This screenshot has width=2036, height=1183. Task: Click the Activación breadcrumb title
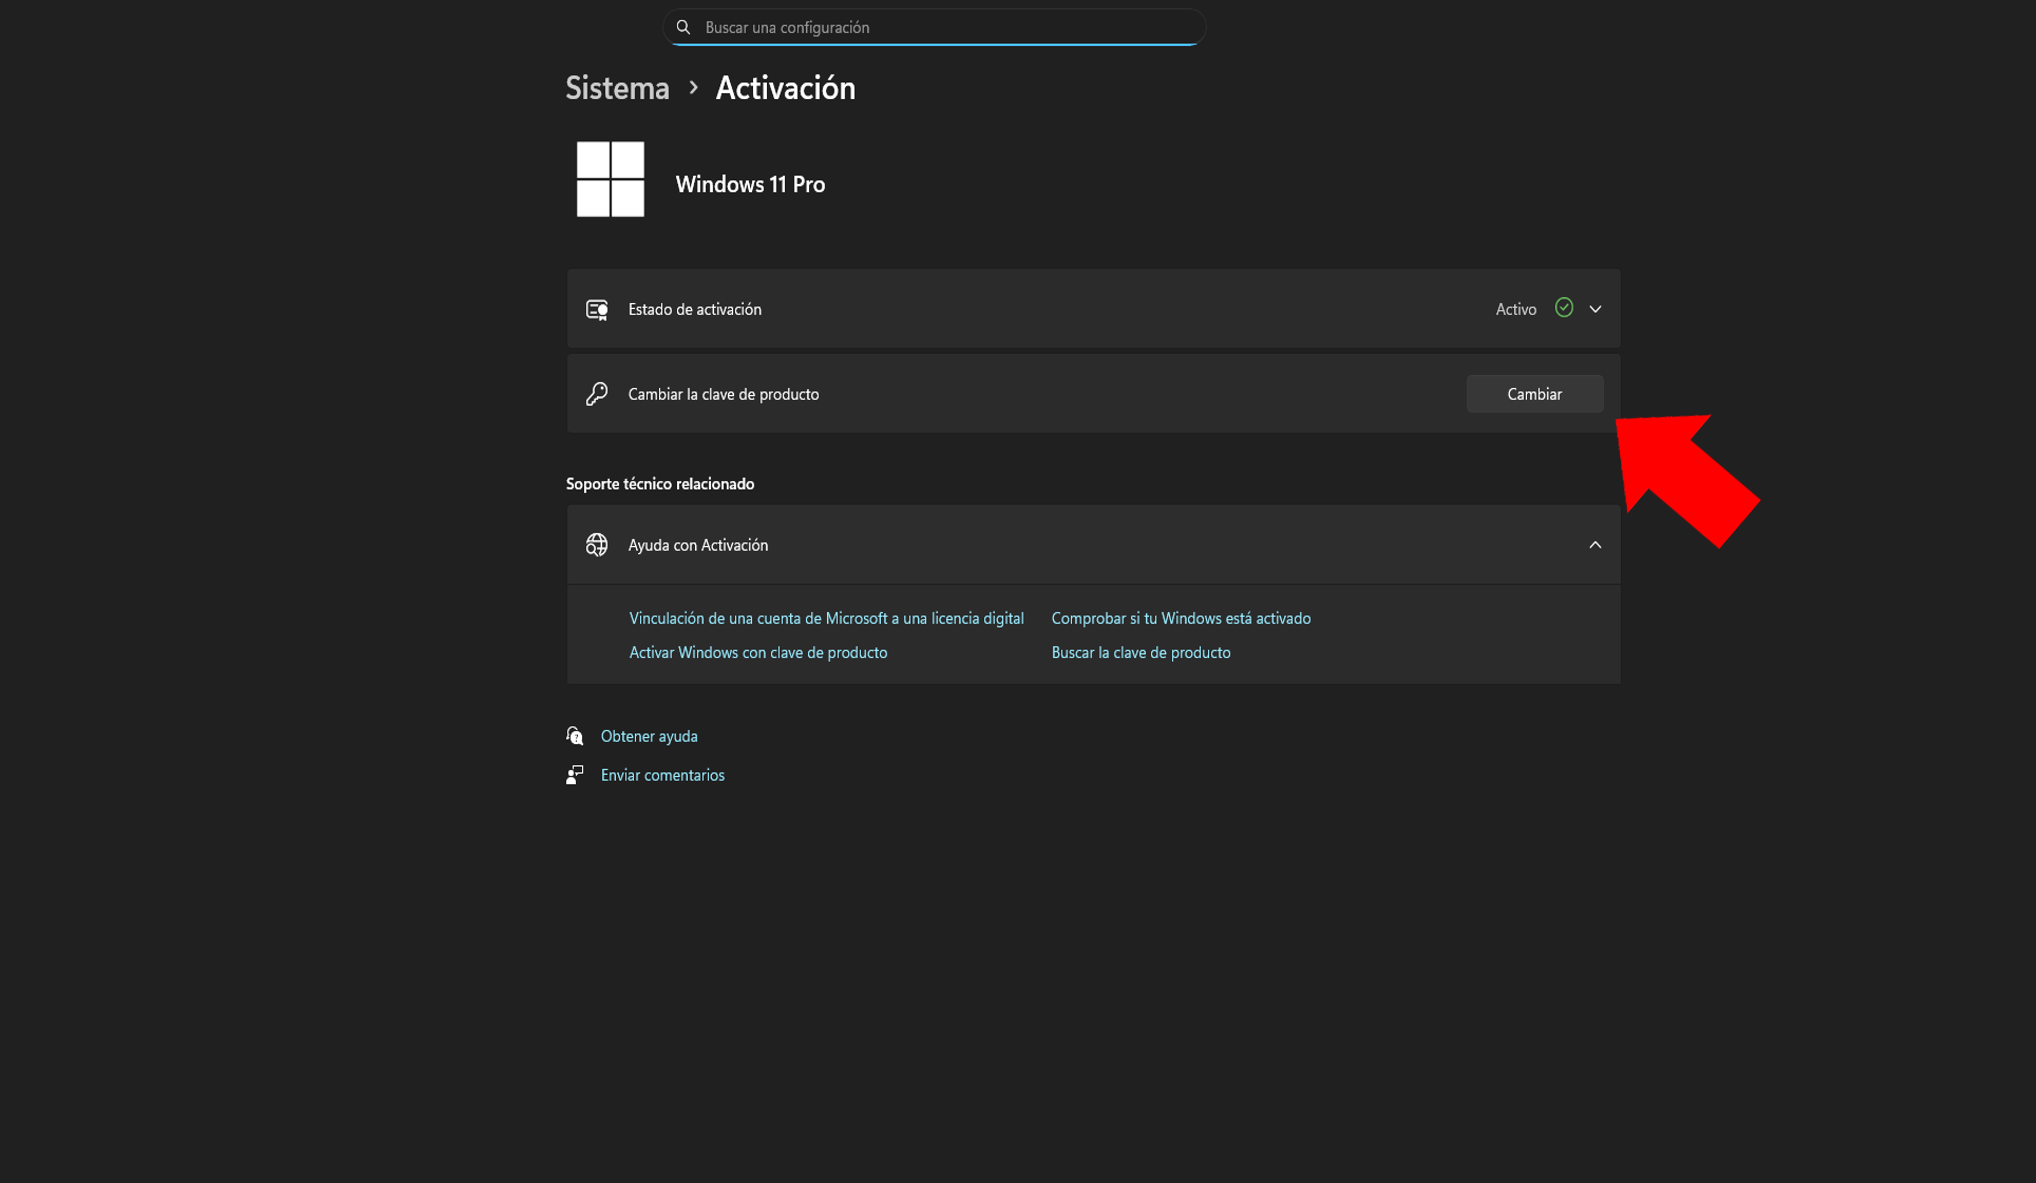(785, 88)
